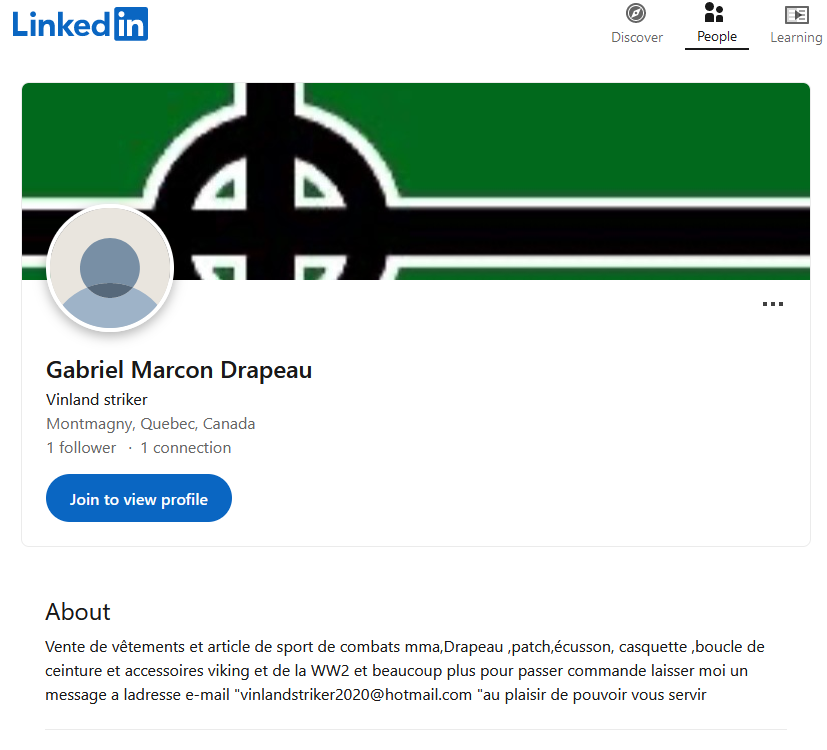This screenshot has height=750, width=827.
Task: Click the blue "in" square logo
Action: pos(131,24)
